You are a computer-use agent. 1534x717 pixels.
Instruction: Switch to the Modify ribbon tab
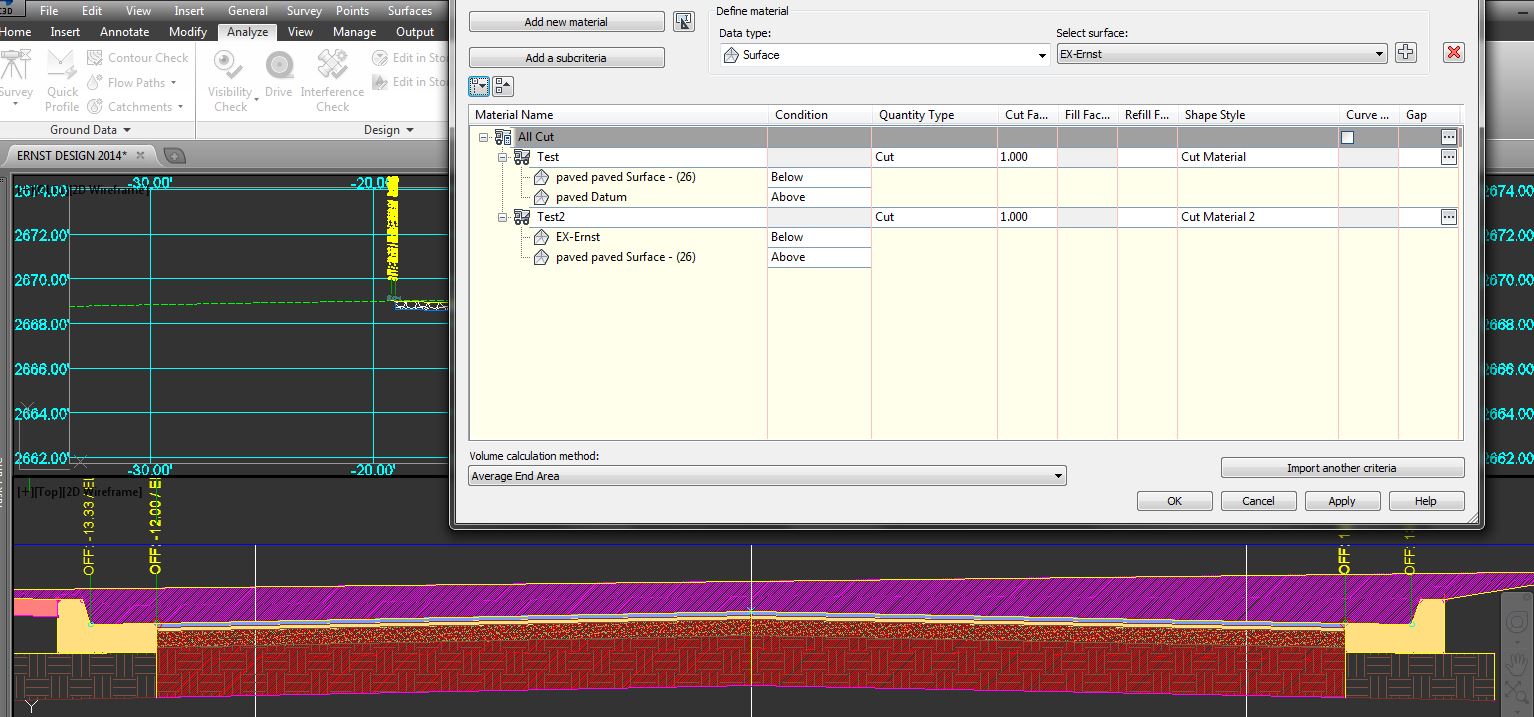click(x=188, y=32)
